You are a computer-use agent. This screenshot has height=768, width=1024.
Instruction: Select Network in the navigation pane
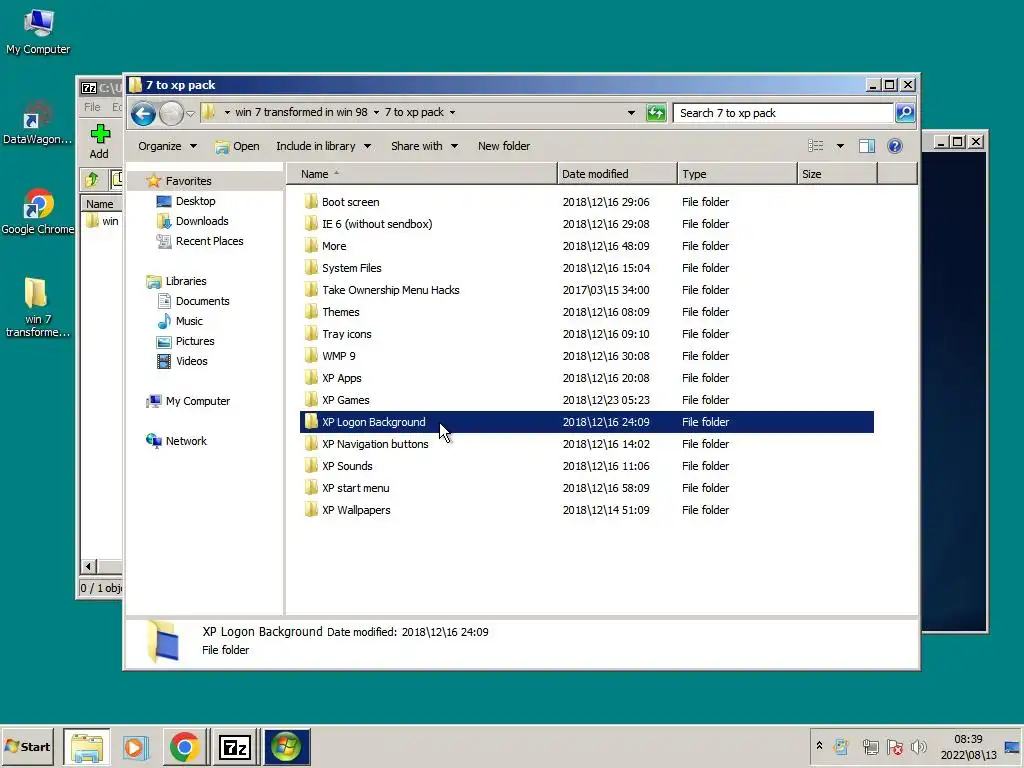[x=185, y=441]
